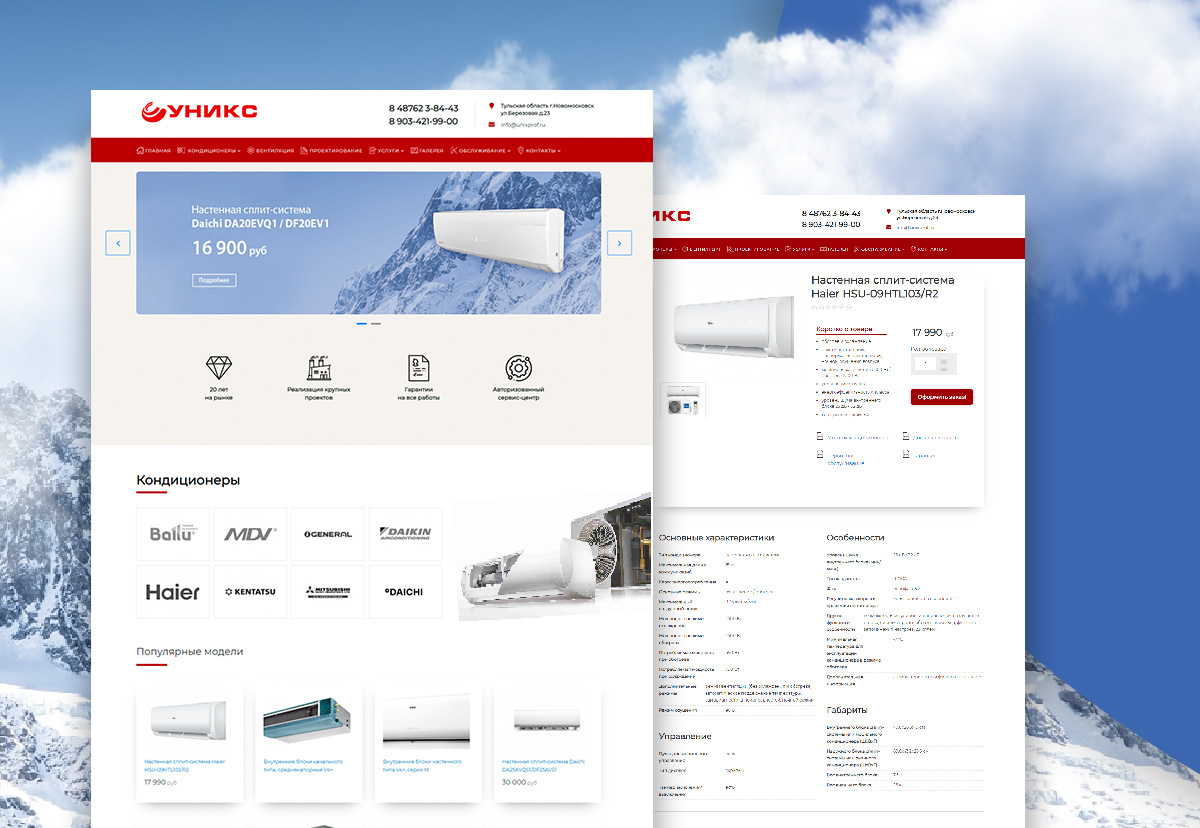This screenshot has height=828, width=1200.
Task: Click the Кондиционеры section heading
Action: 188,481
